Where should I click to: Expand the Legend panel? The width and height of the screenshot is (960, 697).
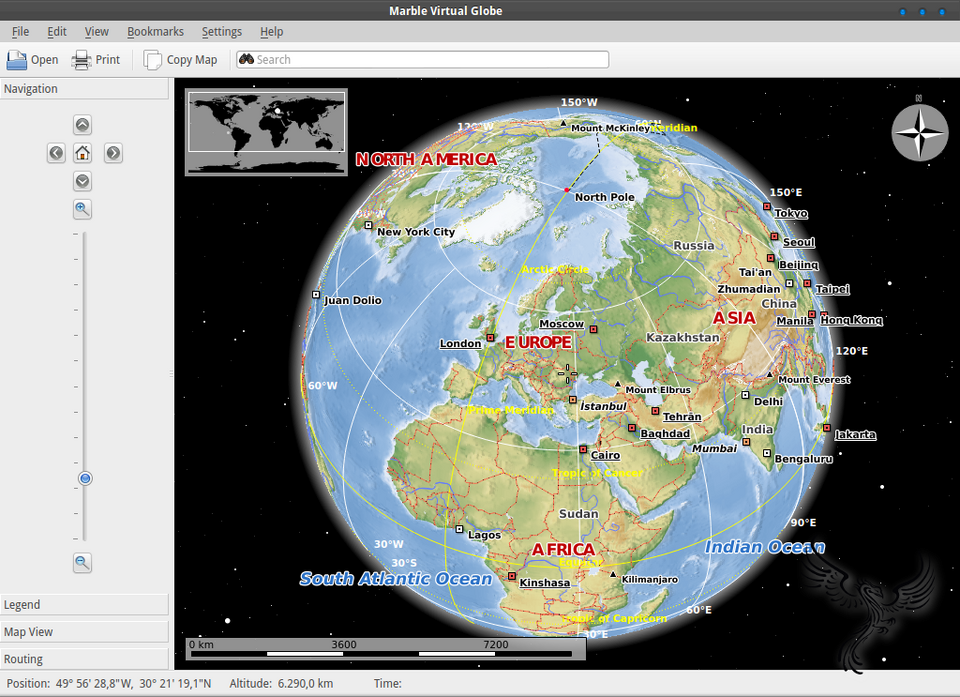tap(85, 604)
